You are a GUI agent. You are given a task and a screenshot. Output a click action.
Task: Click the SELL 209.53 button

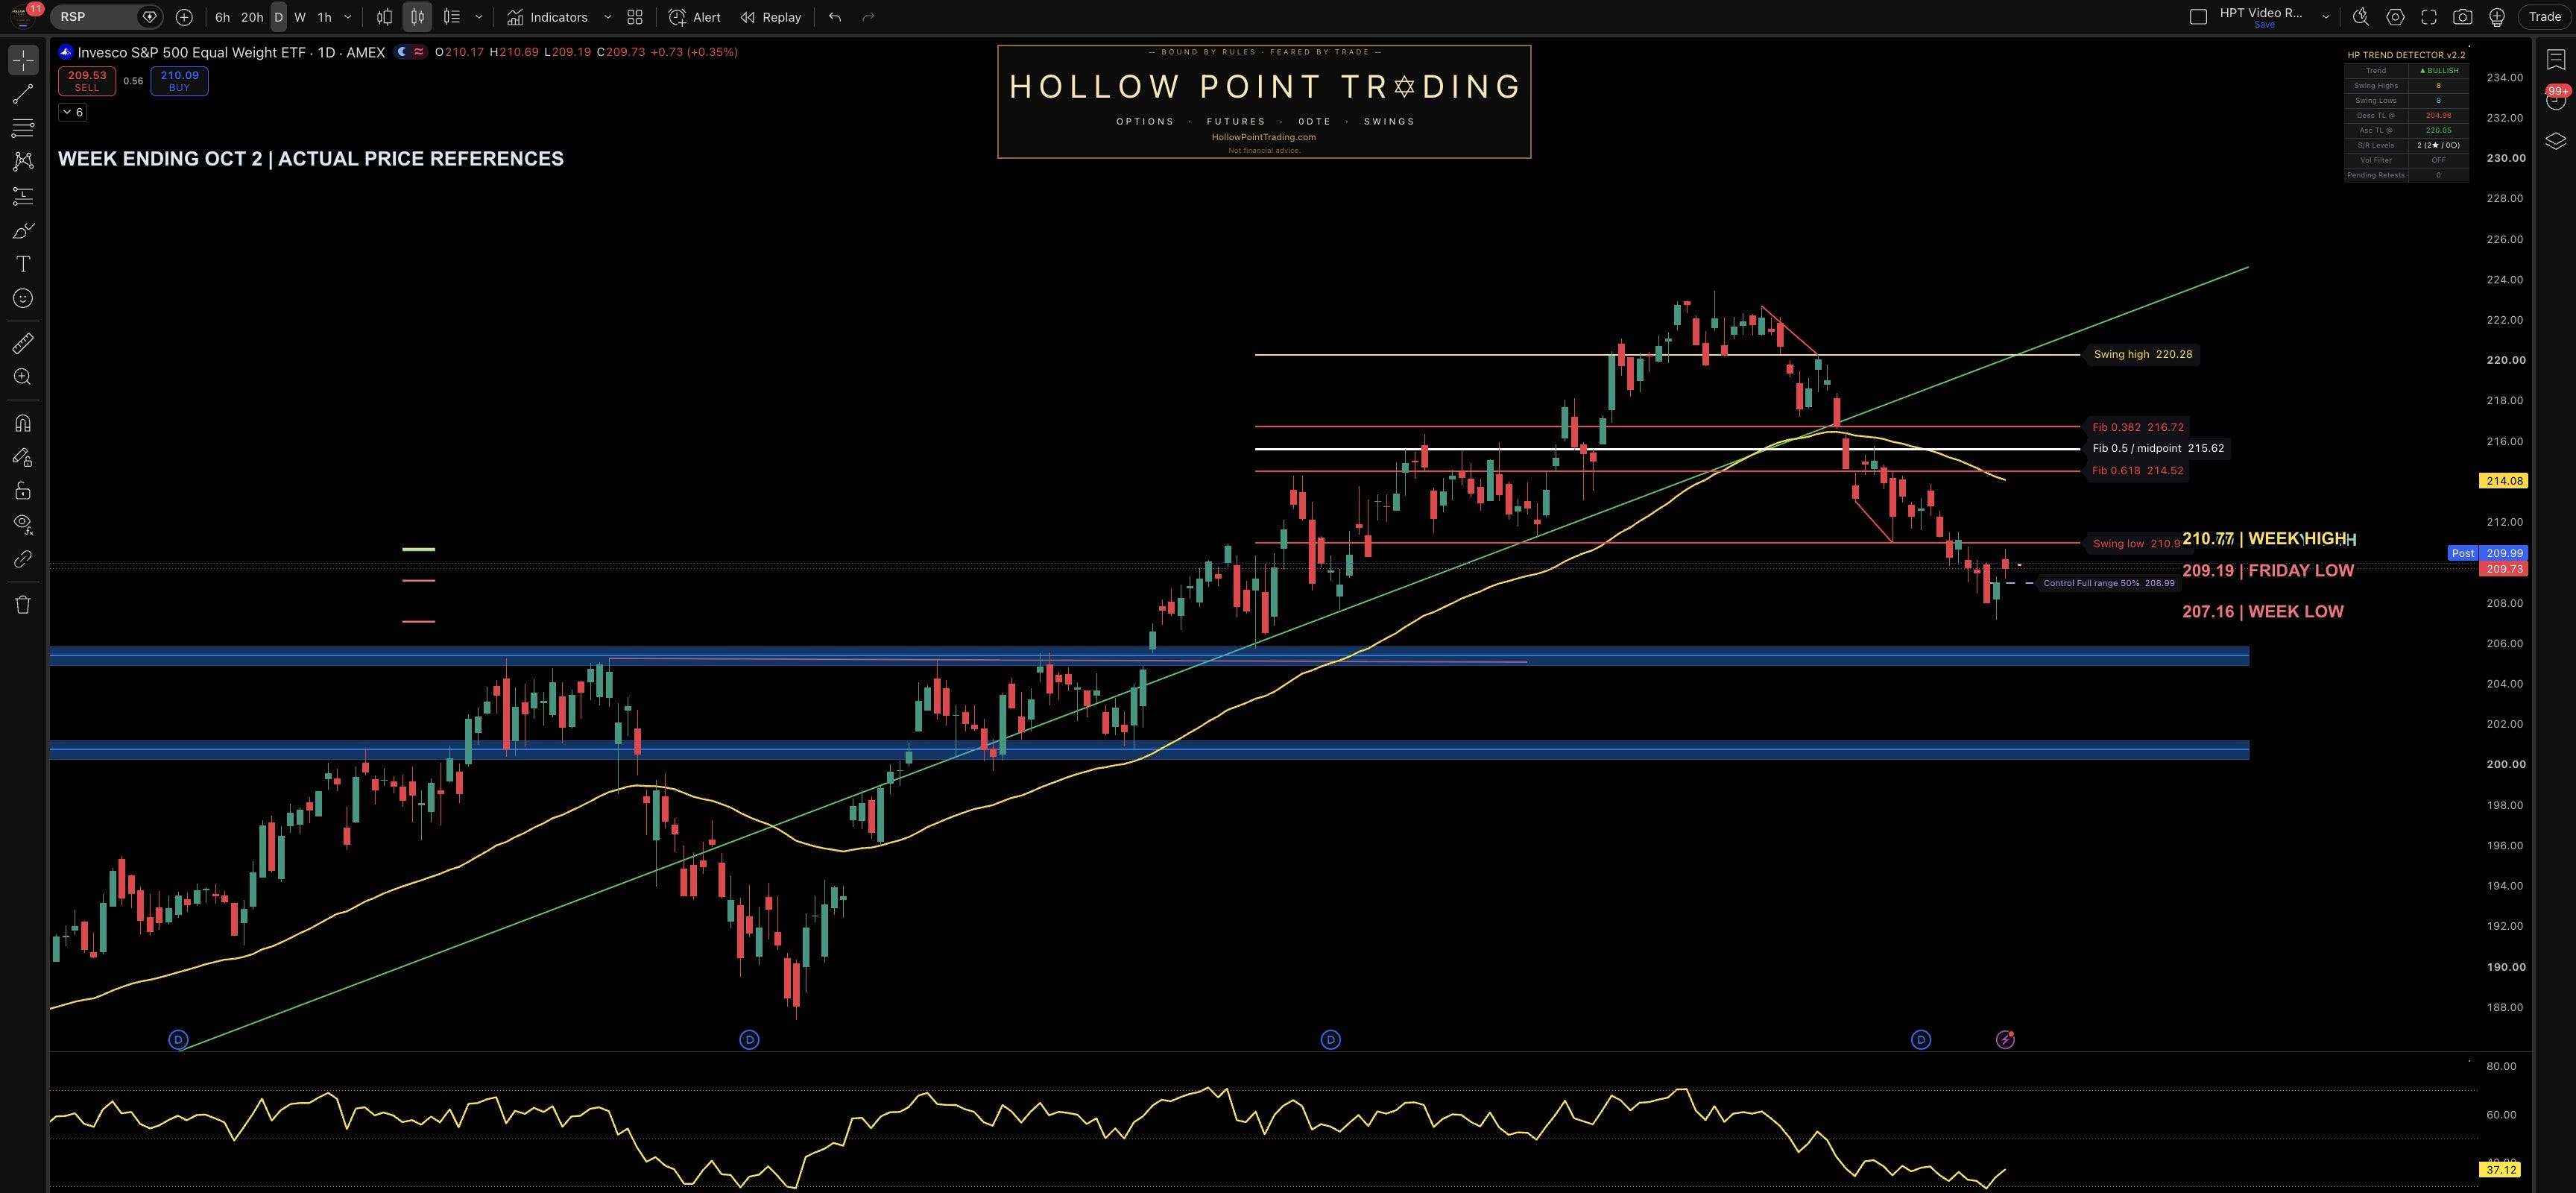coord(87,81)
